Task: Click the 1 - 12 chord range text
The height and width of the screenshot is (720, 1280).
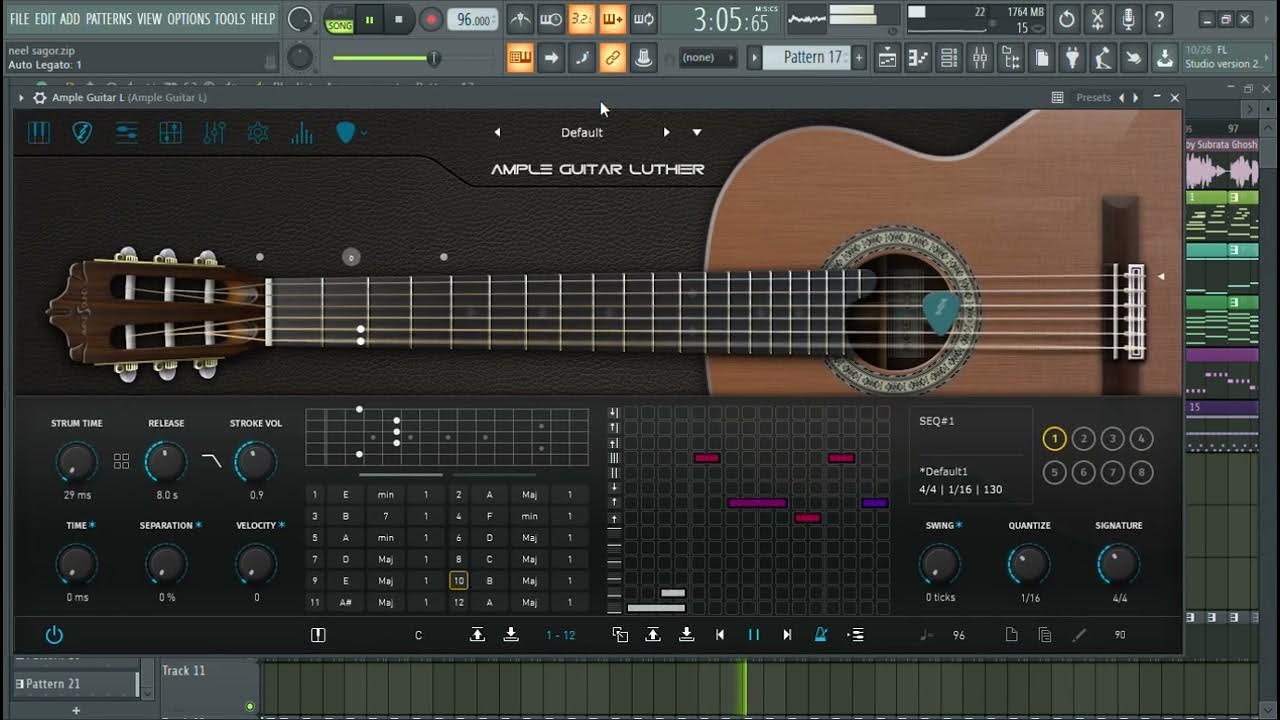Action: tap(560, 635)
